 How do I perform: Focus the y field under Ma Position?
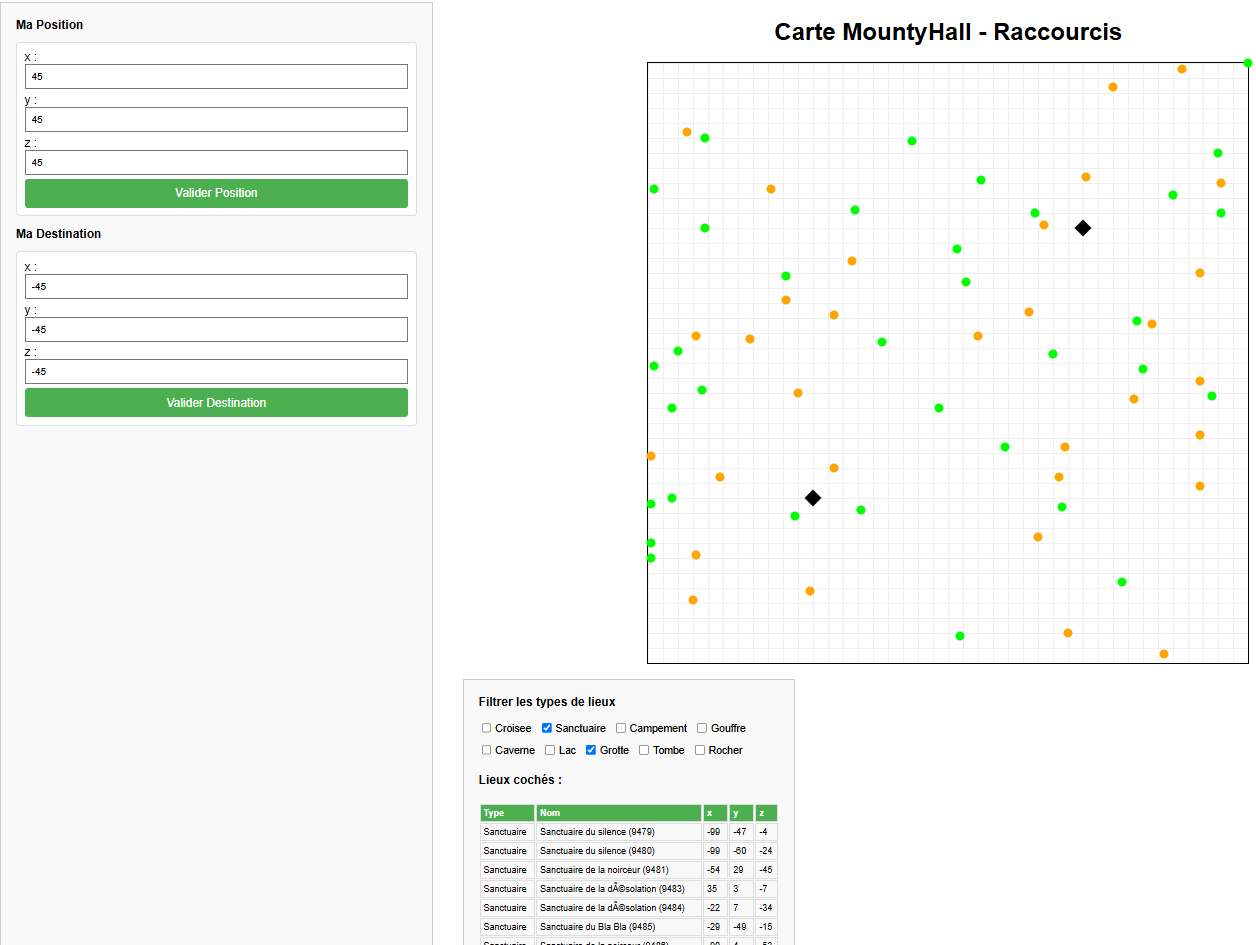pos(216,119)
